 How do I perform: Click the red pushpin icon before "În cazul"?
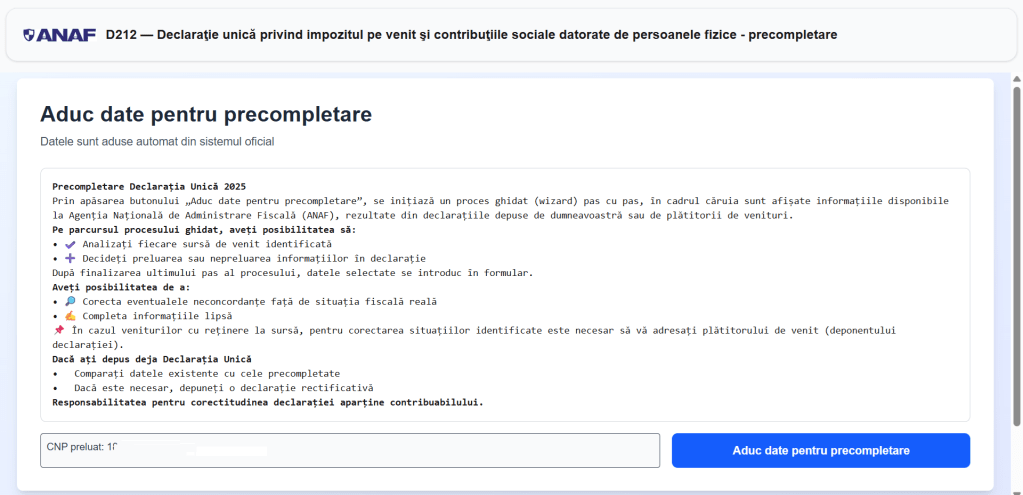pos(58,330)
